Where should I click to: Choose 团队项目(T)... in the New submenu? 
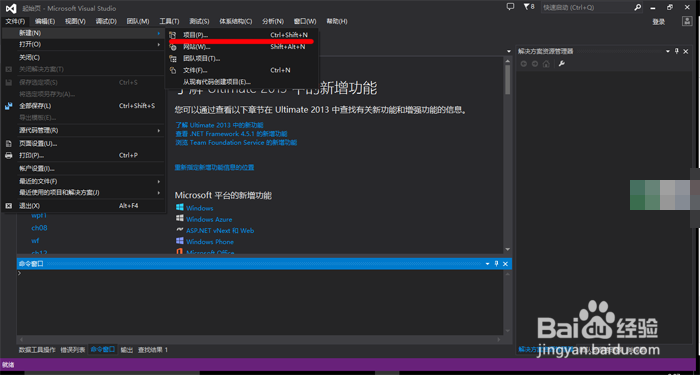point(241,58)
